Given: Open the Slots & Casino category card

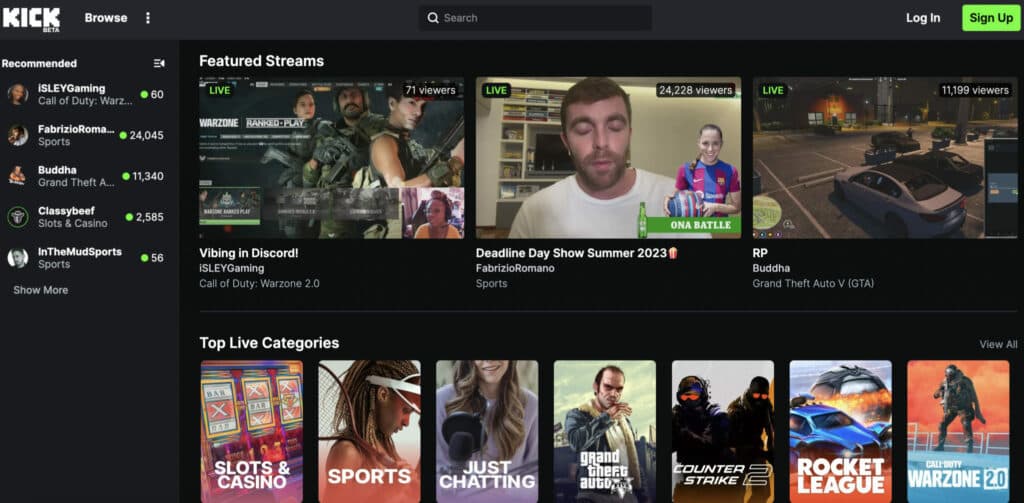Looking at the screenshot, I should [251, 431].
